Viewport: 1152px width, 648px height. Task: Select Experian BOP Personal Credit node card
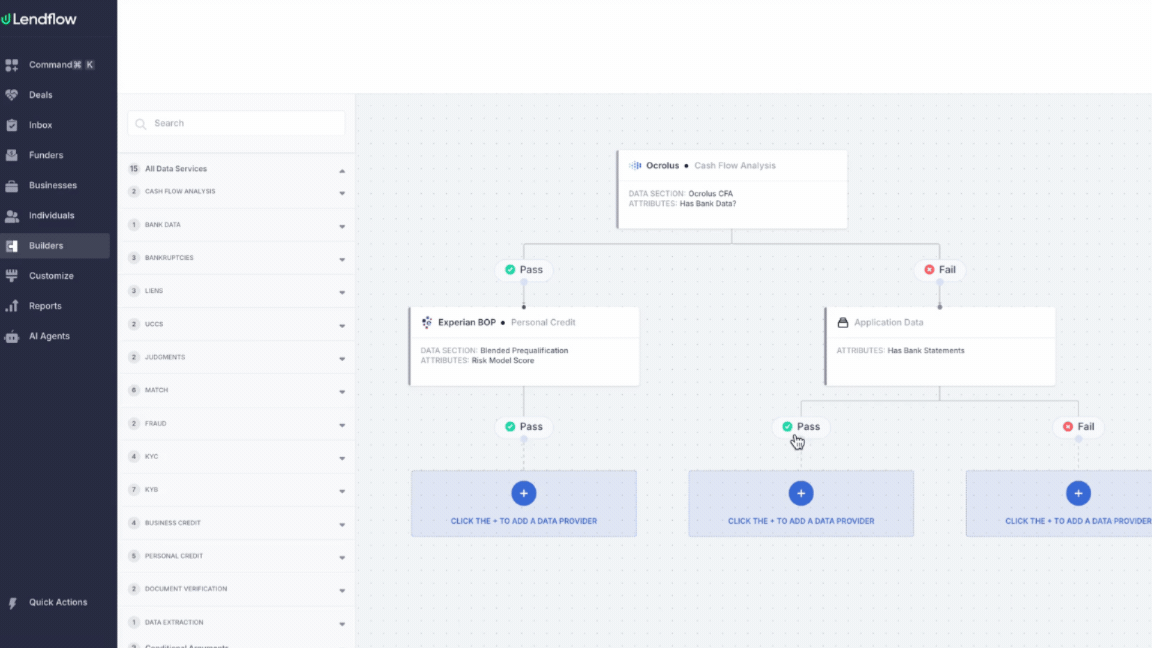click(x=524, y=346)
